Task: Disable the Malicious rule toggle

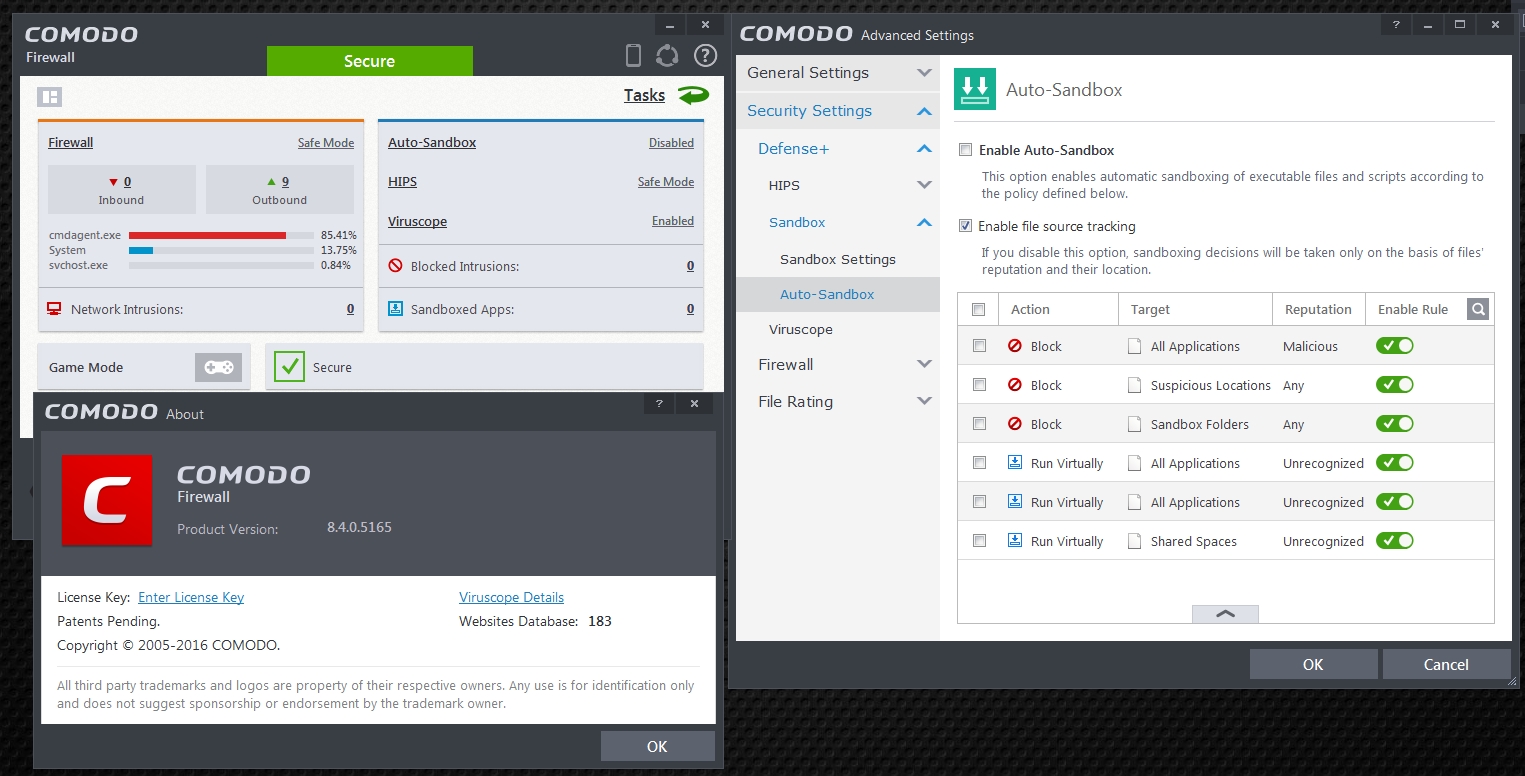Action: [1395, 346]
